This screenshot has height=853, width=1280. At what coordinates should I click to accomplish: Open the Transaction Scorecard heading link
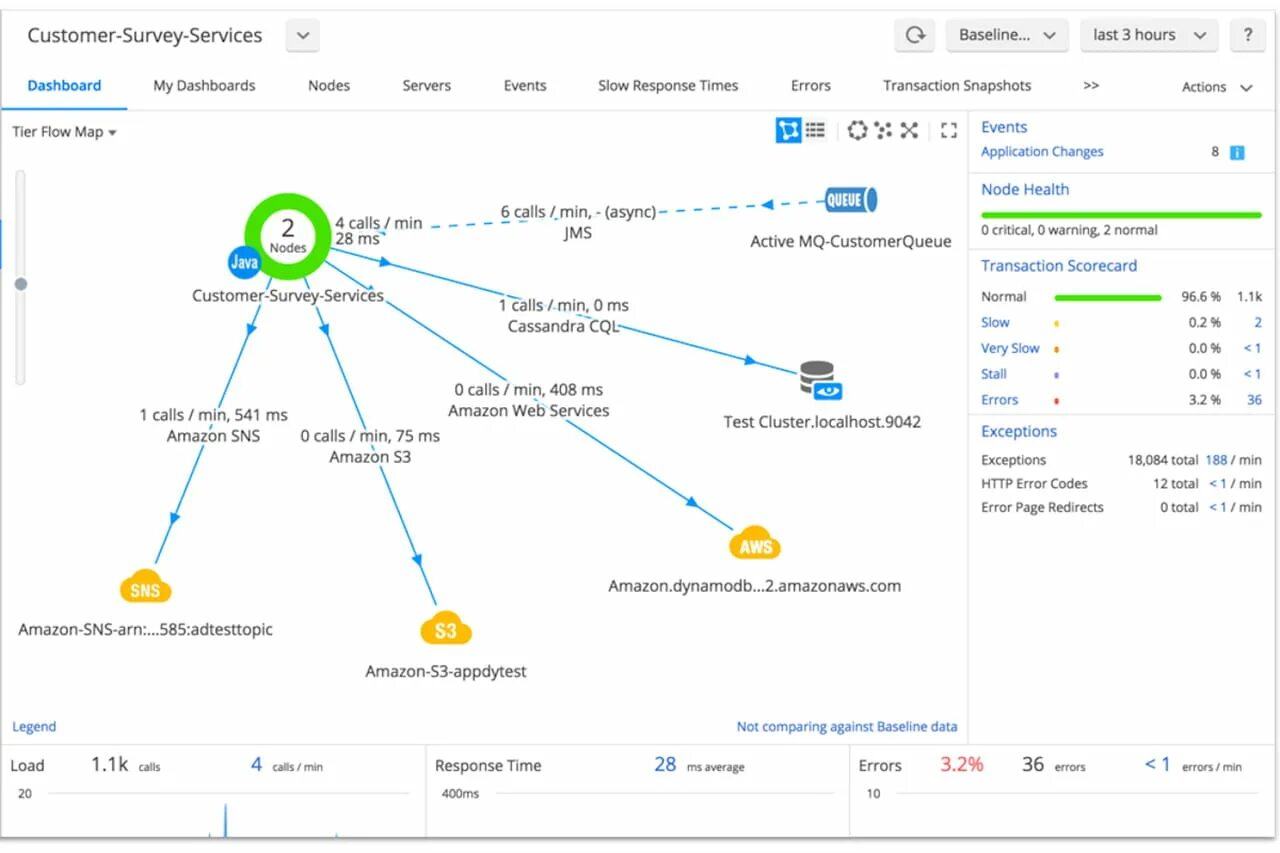pyautogui.click(x=1059, y=266)
